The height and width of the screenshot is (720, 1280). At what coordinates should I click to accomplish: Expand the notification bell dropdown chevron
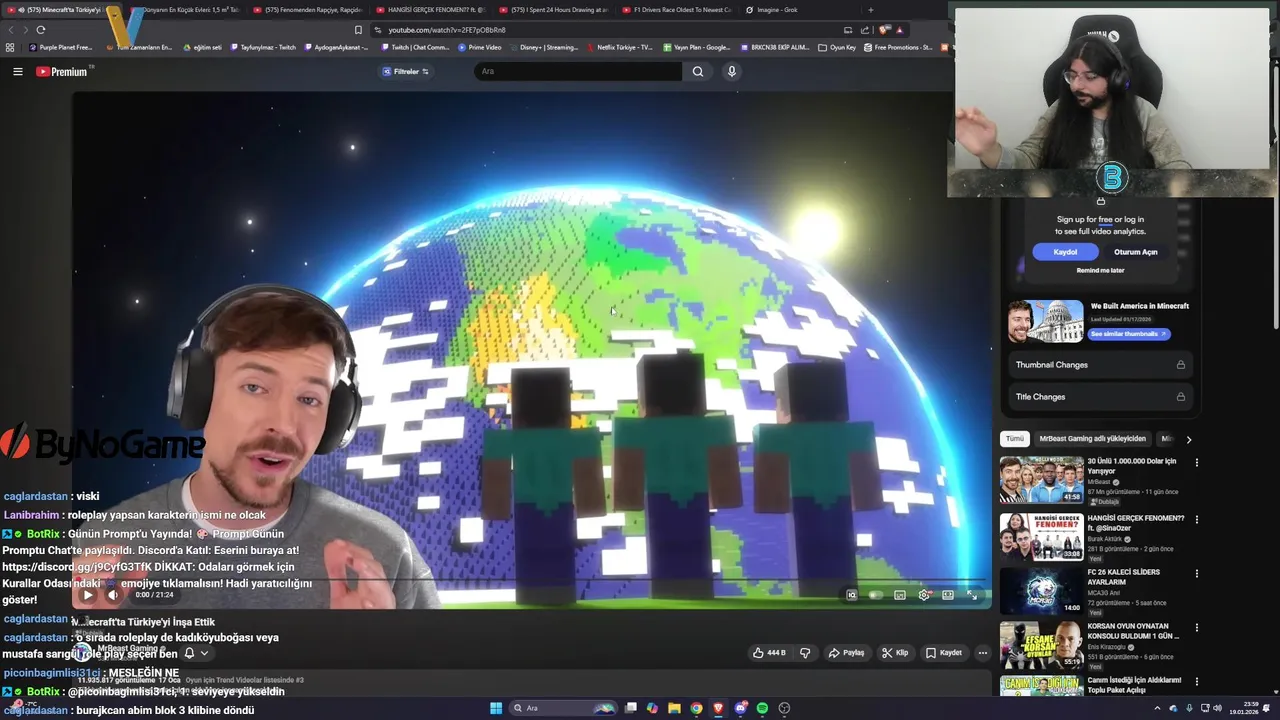point(204,653)
